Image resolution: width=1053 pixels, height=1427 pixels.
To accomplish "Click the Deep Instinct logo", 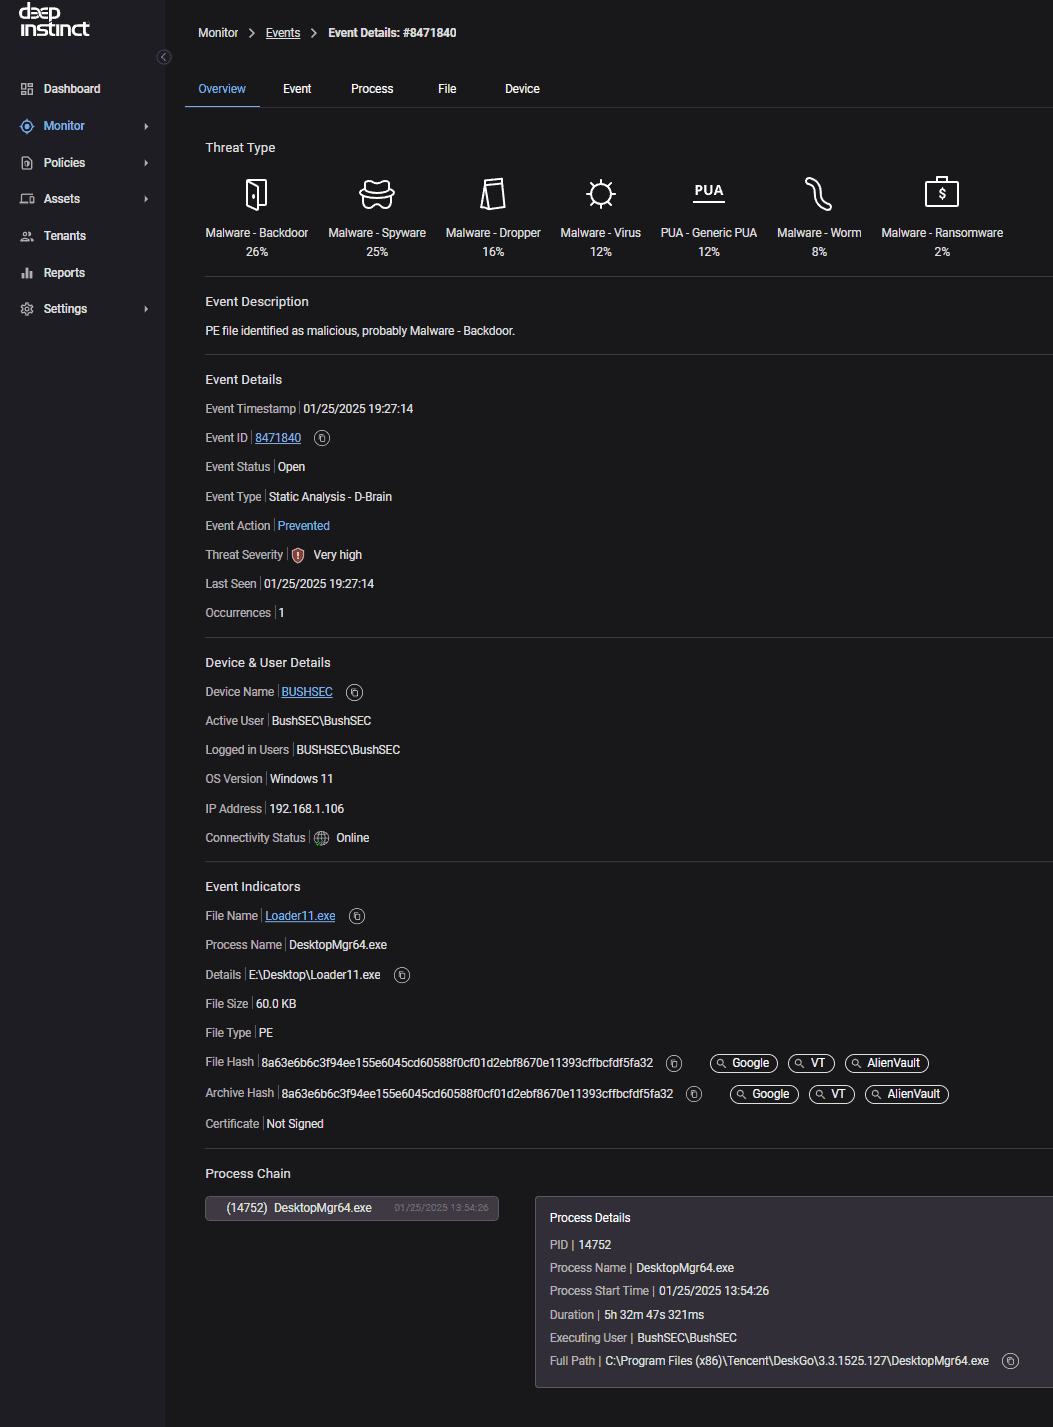I will click(x=55, y=21).
